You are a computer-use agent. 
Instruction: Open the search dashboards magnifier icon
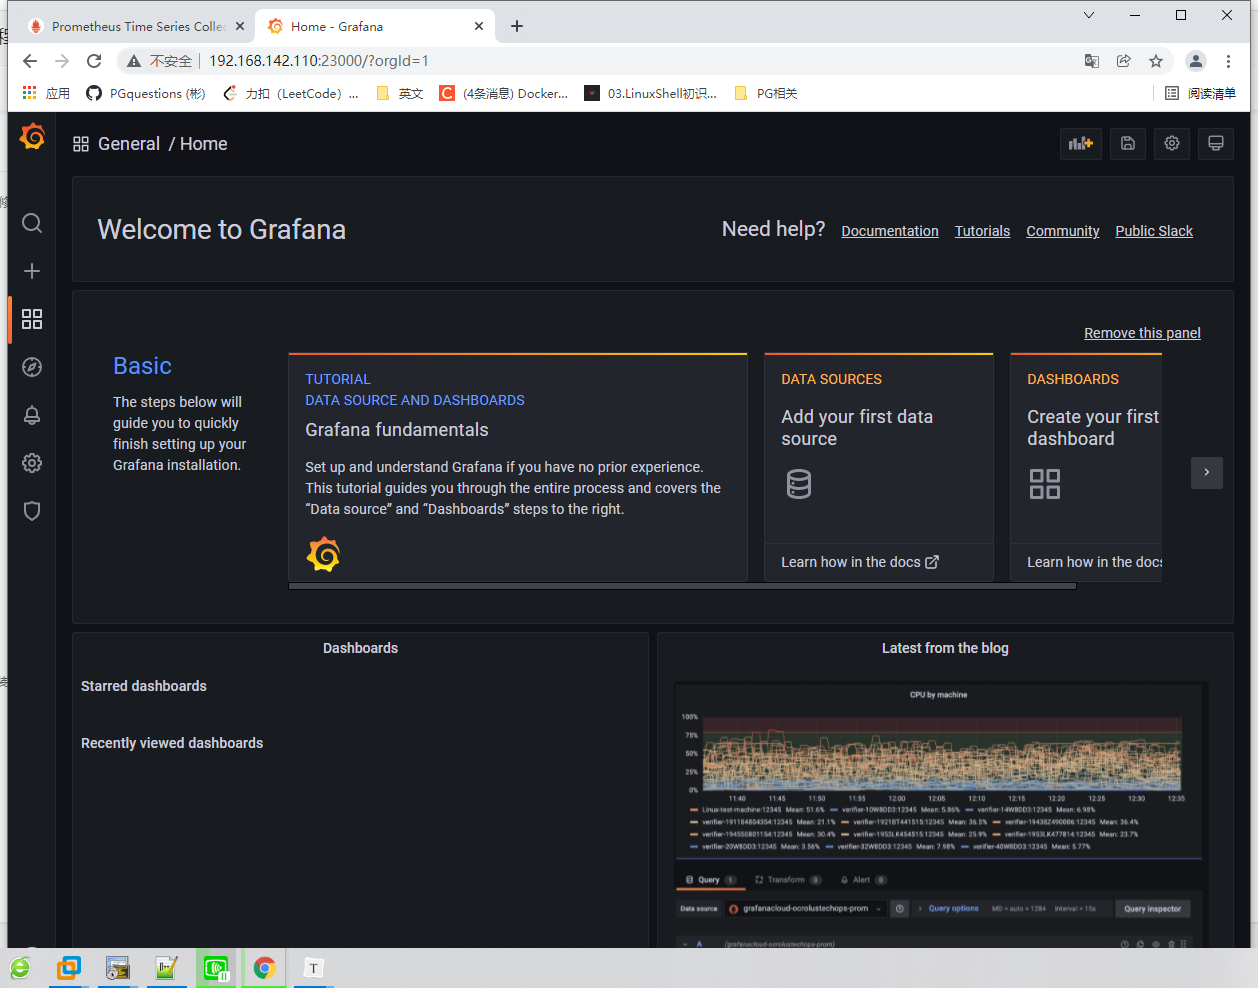[32, 223]
